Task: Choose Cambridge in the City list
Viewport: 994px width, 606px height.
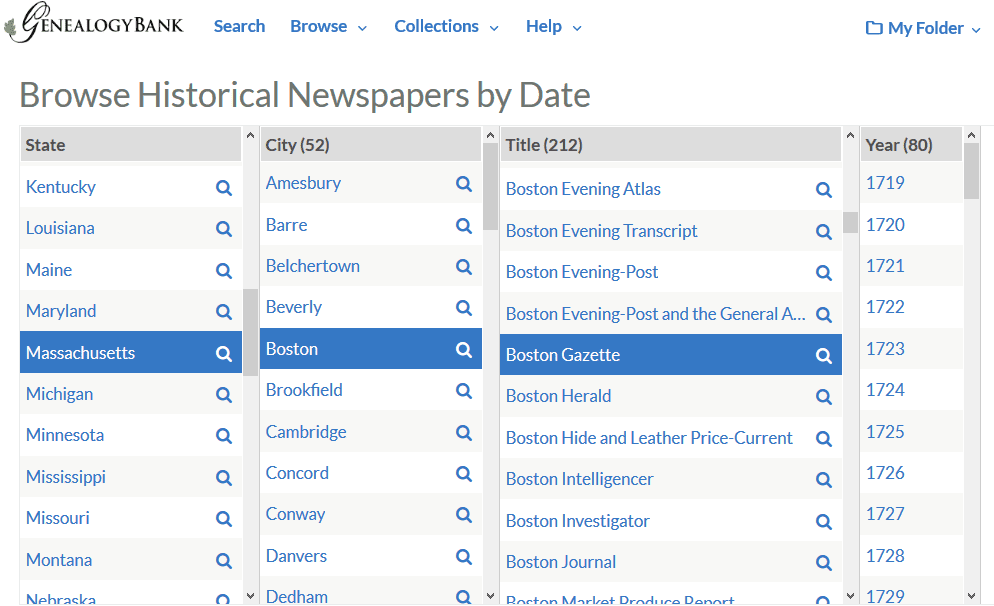Action: (306, 432)
